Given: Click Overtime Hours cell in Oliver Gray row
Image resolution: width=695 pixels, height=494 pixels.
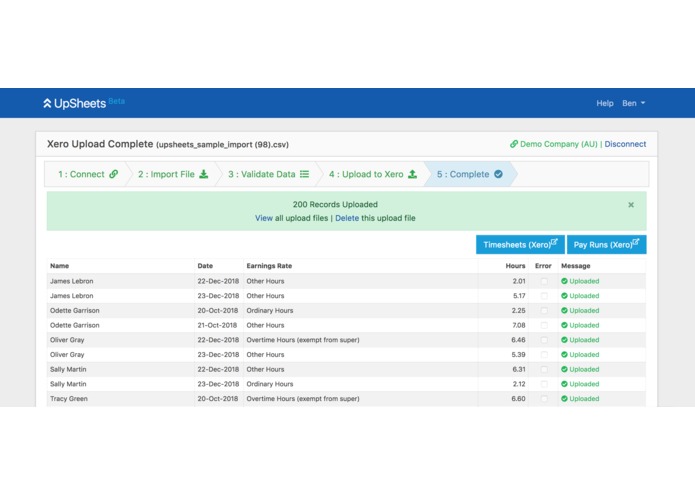Looking at the screenshot, I should point(303,340).
